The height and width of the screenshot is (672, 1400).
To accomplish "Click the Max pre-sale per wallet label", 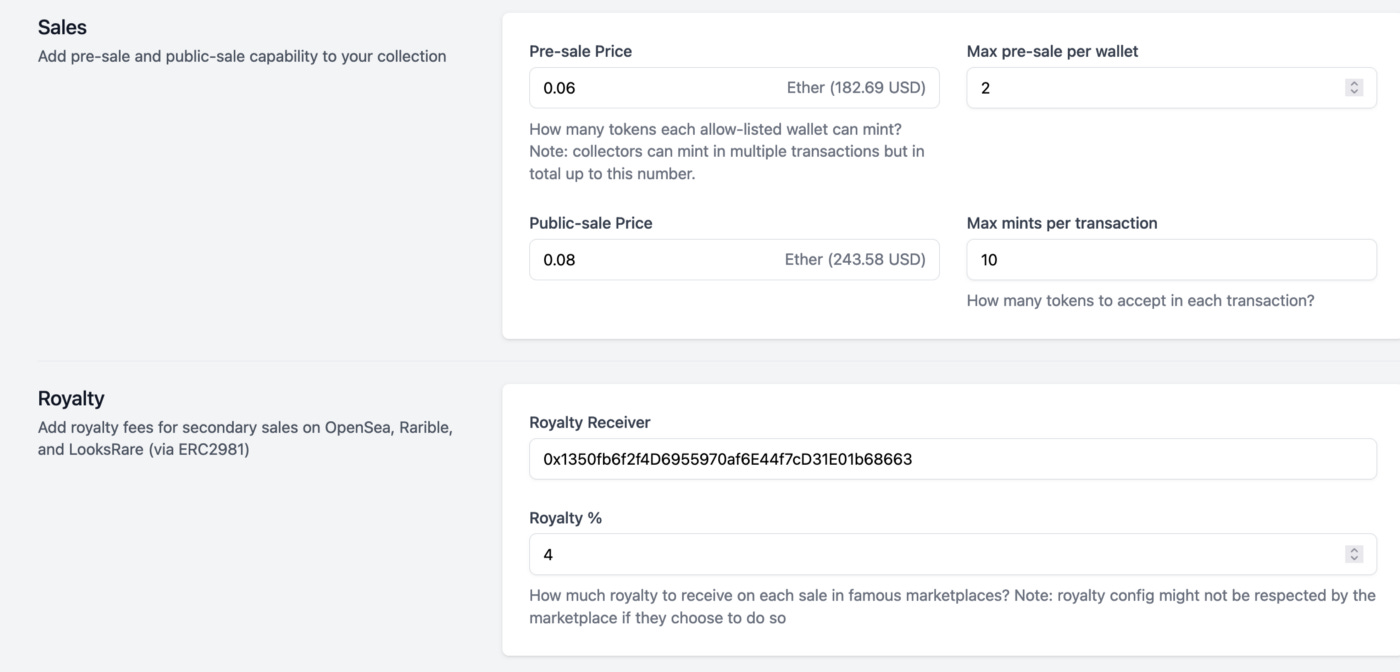I will [x=1053, y=51].
